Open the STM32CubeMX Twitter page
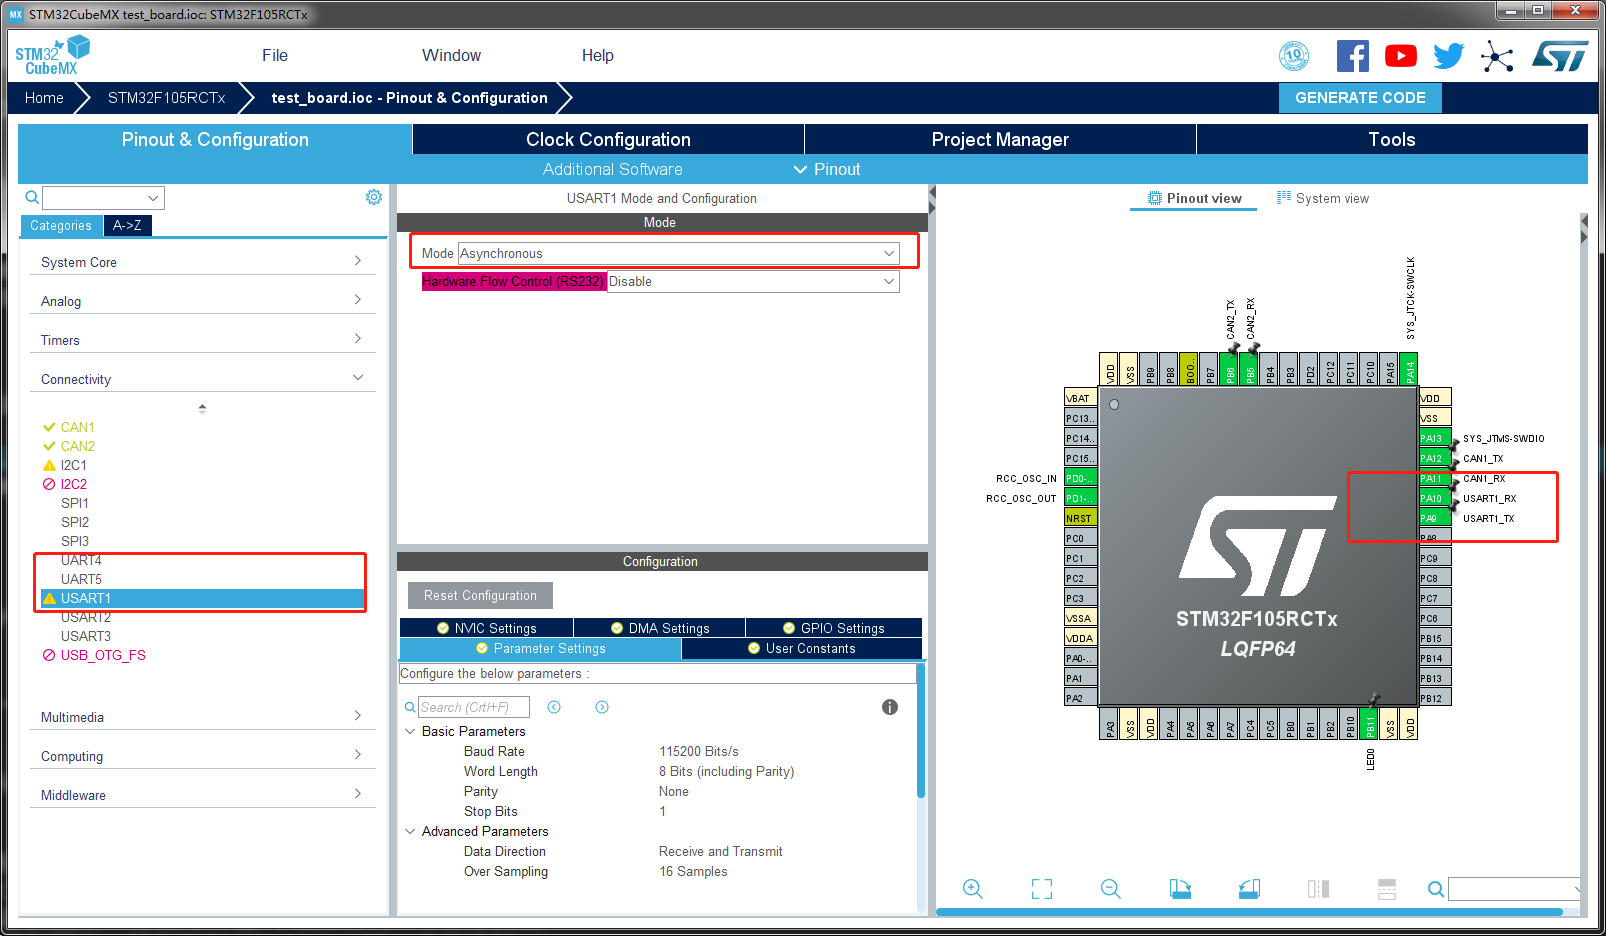Viewport: 1606px width, 936px height. point(1448,55)
